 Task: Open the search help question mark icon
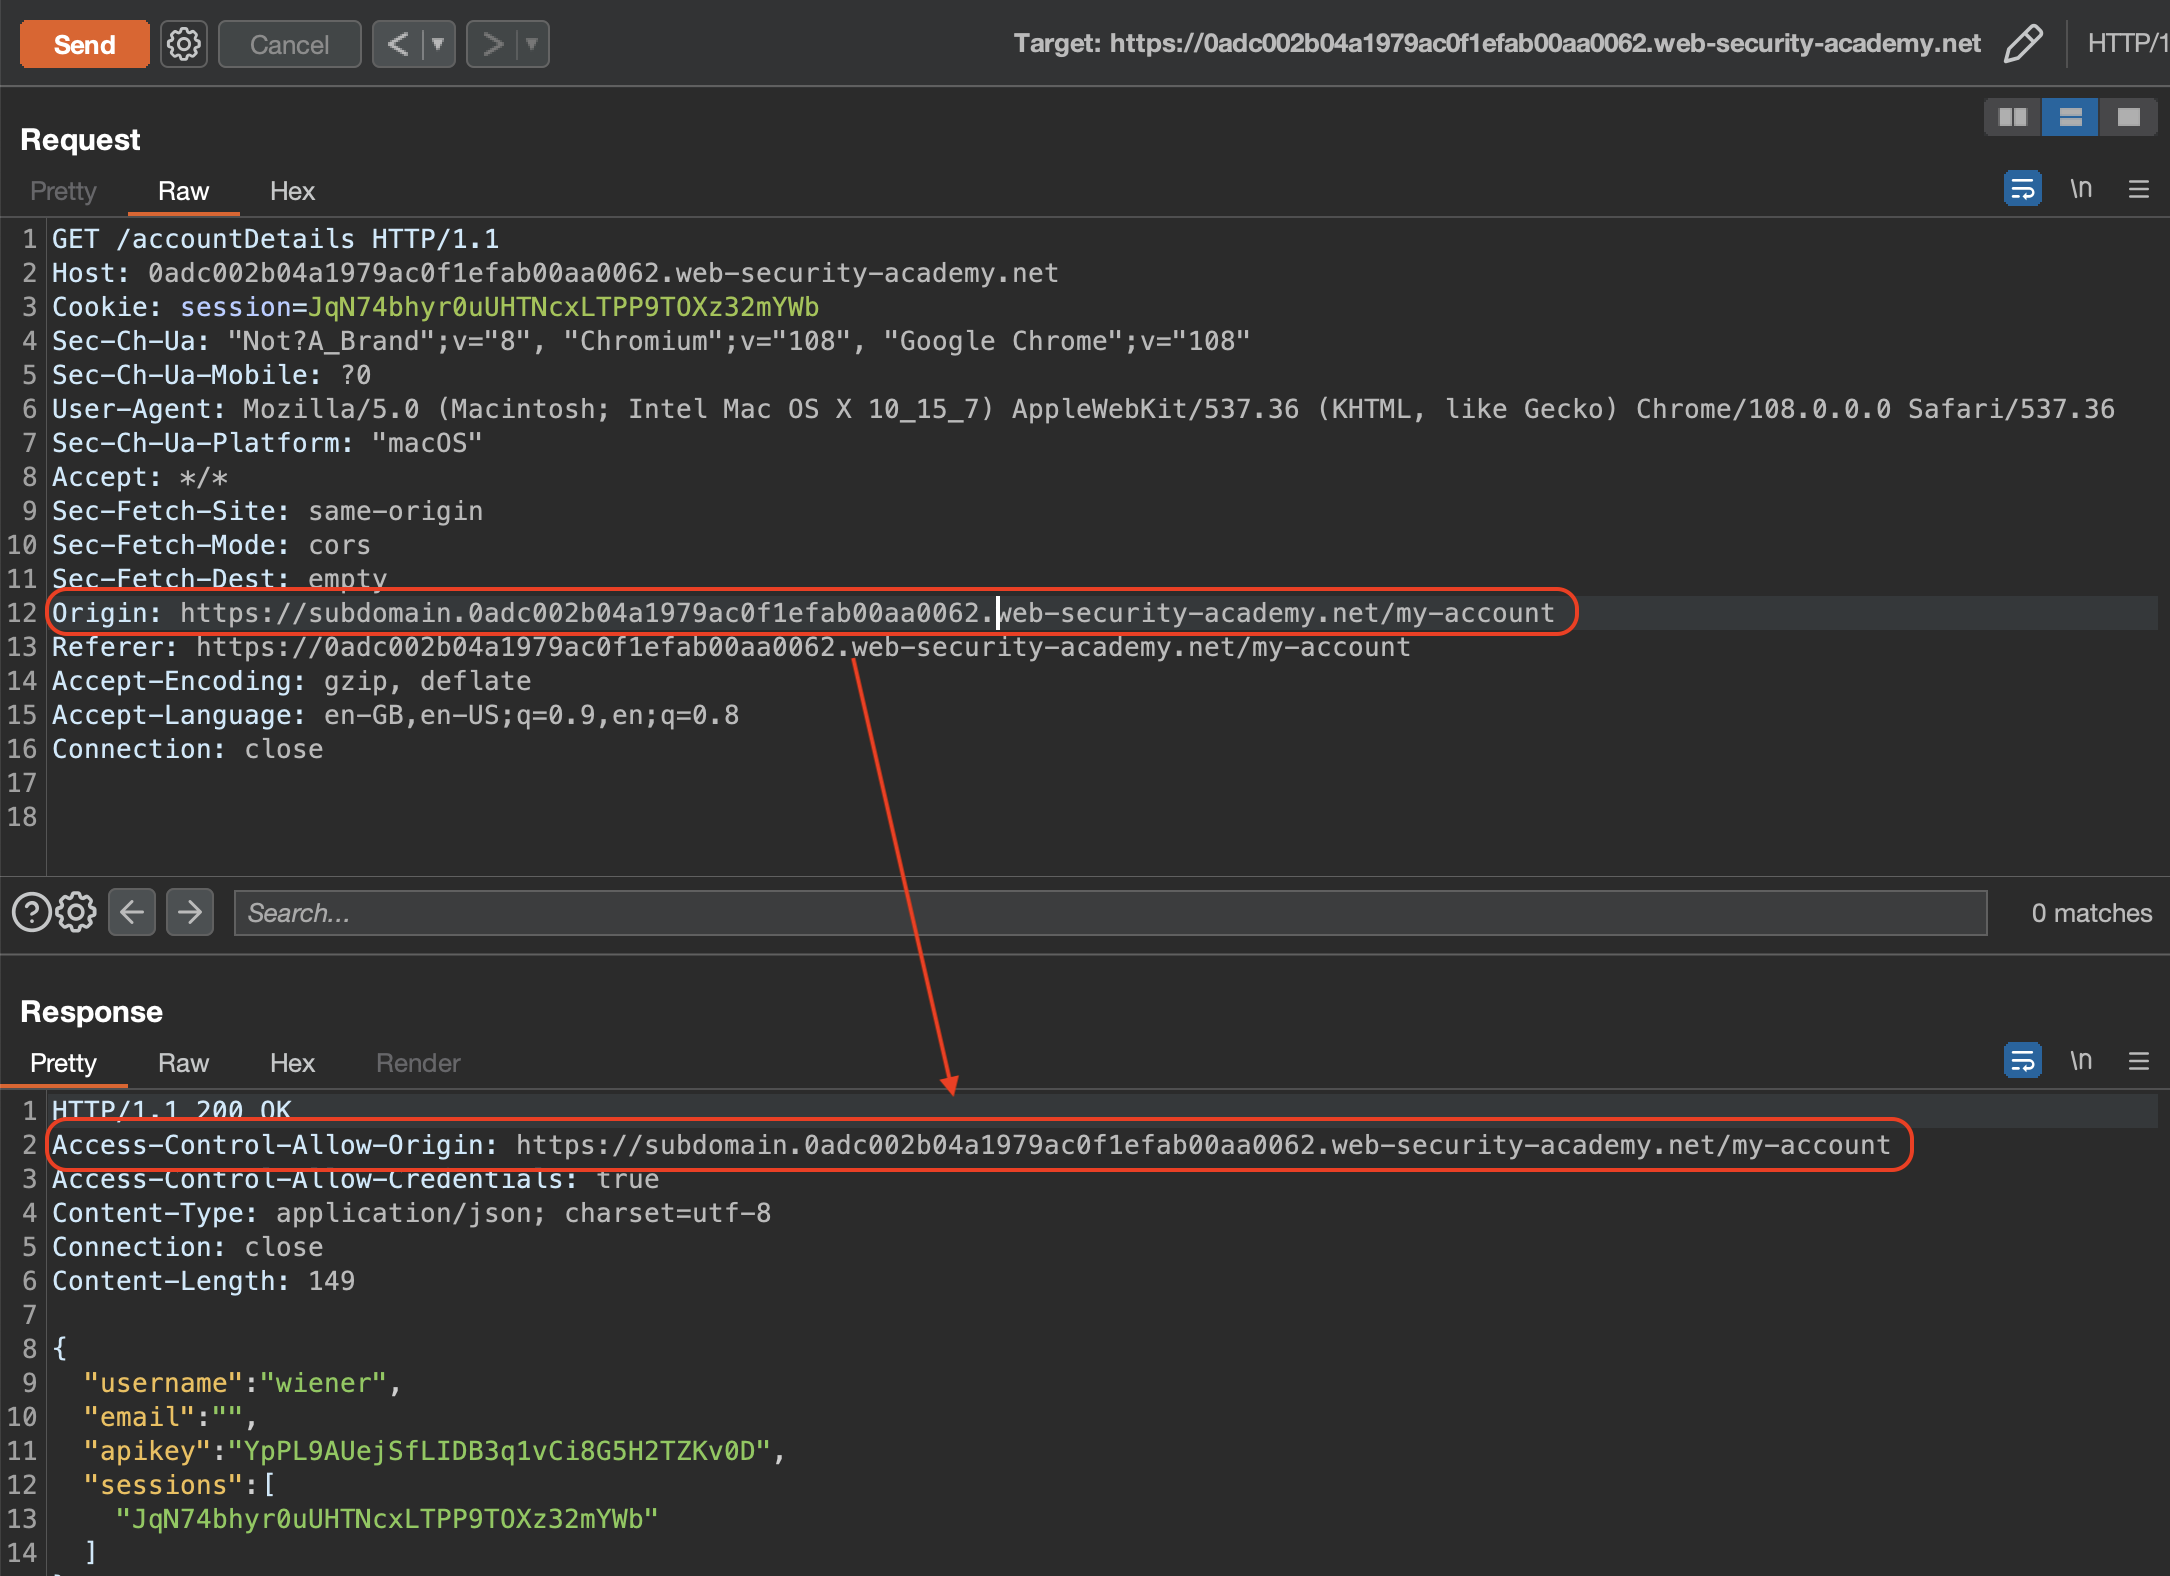[x=31, y=912]
